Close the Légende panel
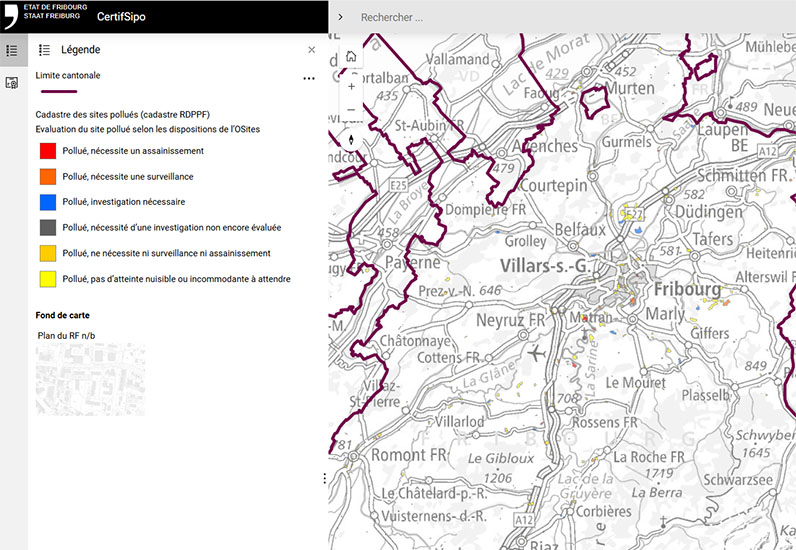This screenshot has width=796, height=550. pyautogui.click(x=311, y=50)
